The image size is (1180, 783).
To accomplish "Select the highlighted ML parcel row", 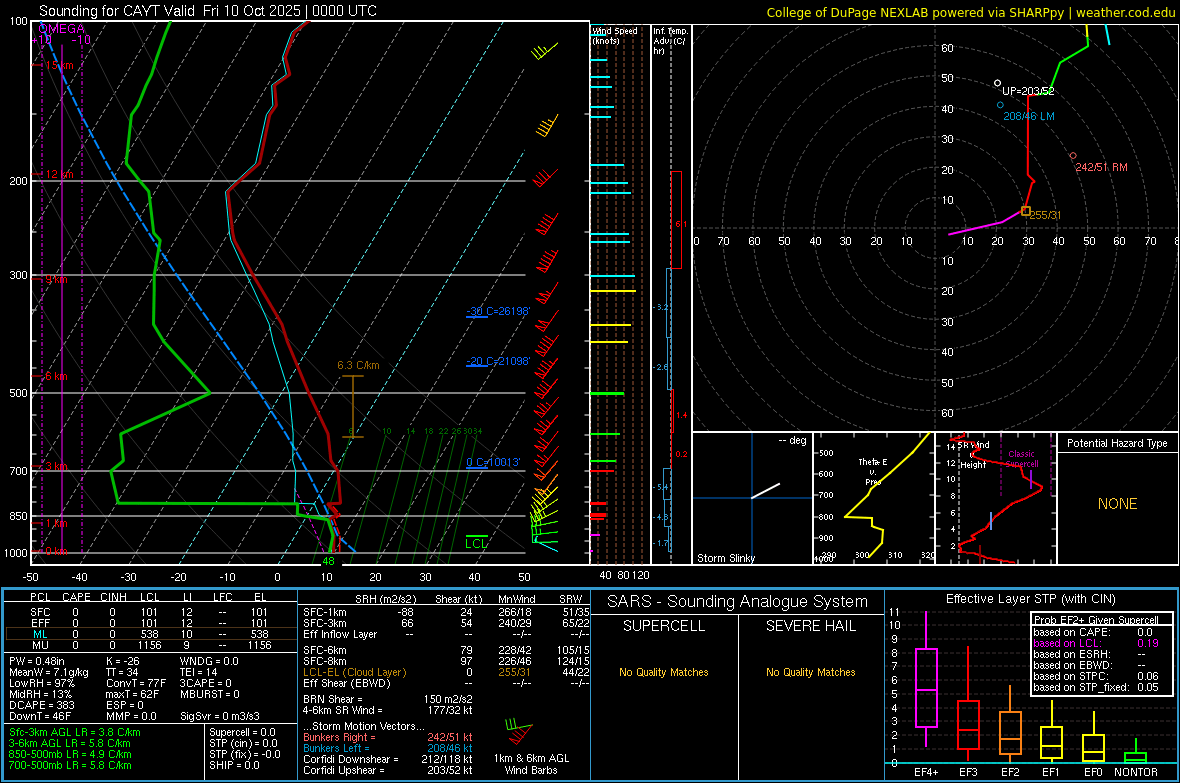I will [150, 634].
